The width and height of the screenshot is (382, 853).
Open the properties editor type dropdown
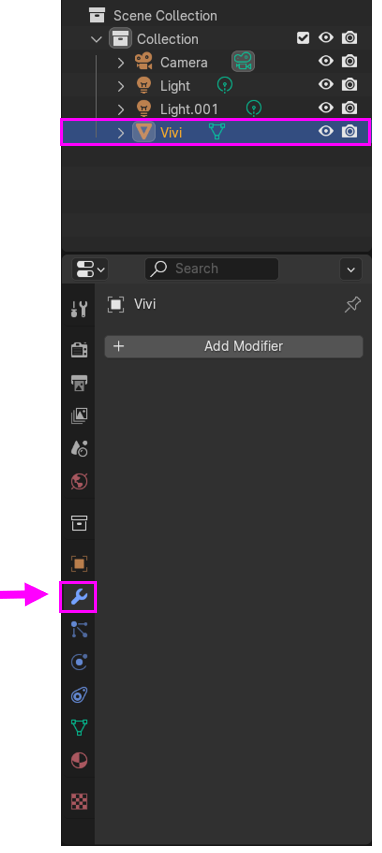[x=90, y=269]
